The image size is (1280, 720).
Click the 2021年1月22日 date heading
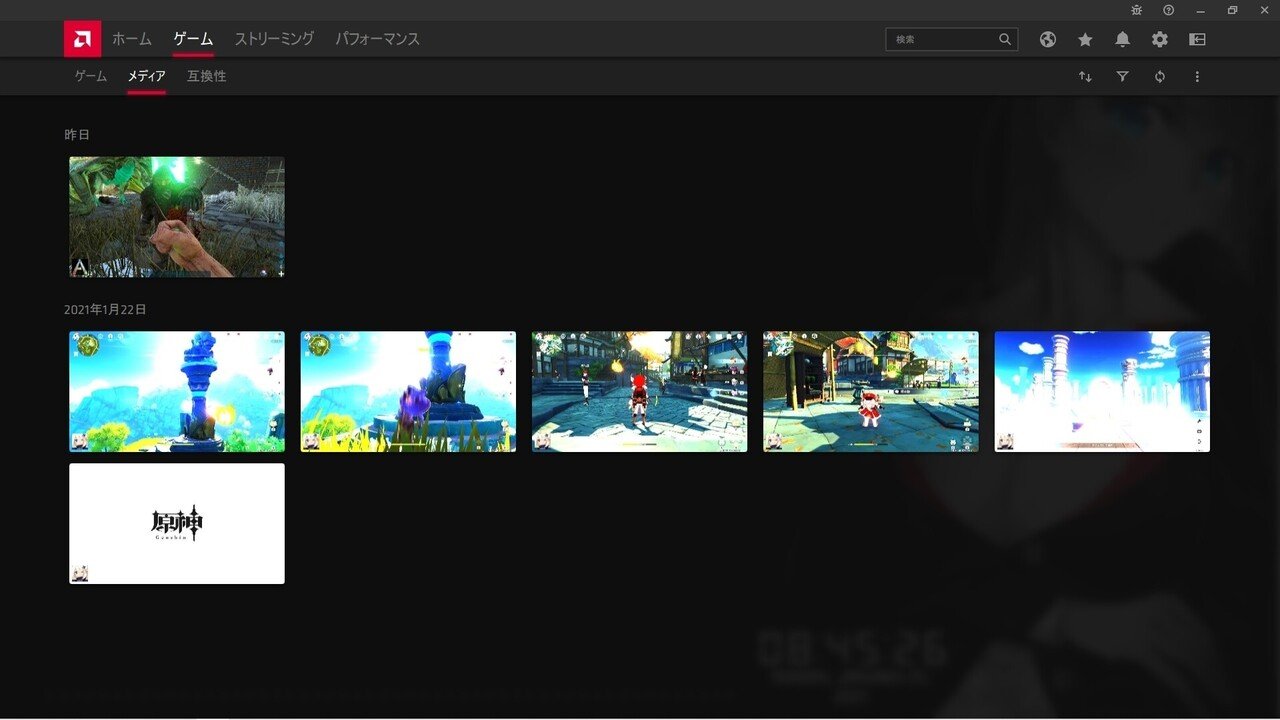pyautogui.click(x=105, y=310)
